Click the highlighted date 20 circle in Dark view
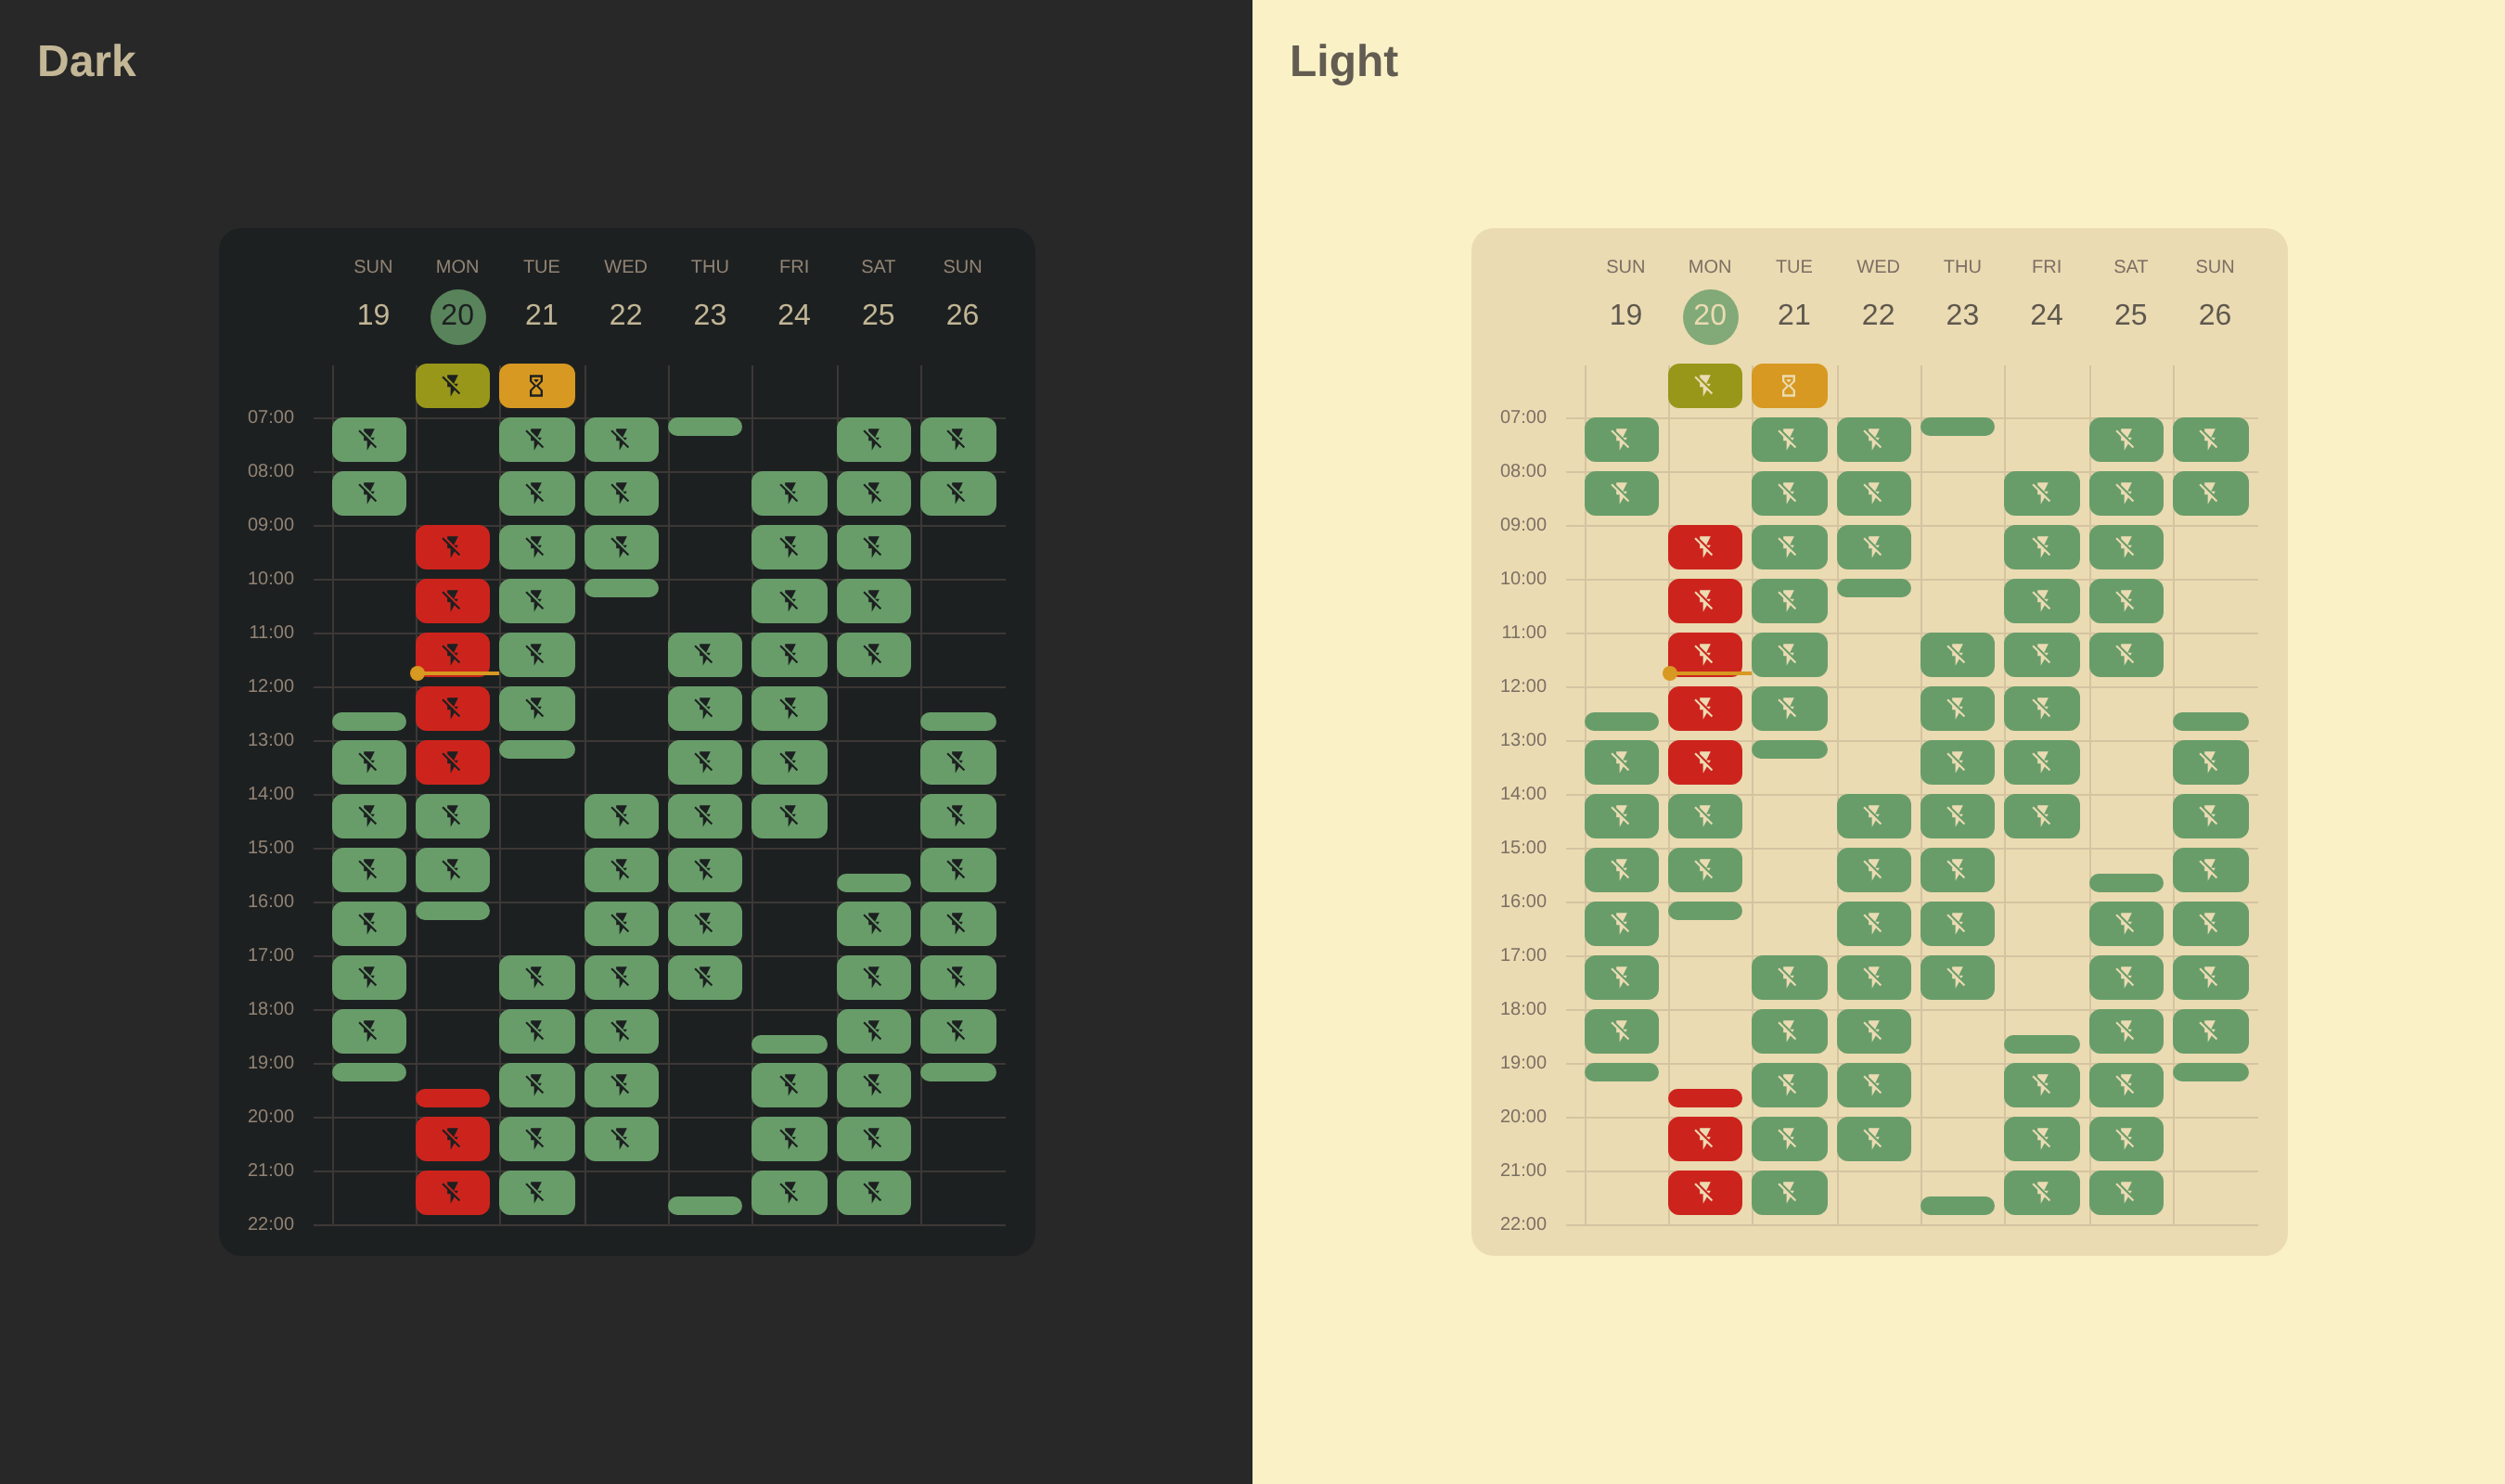This screenshot has width=2505, height=1484. pos(457,314)
